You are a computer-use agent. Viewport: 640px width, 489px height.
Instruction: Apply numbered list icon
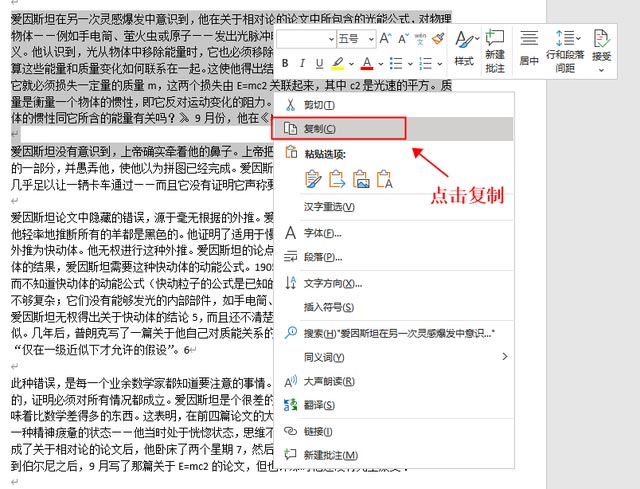pos(425,63)
